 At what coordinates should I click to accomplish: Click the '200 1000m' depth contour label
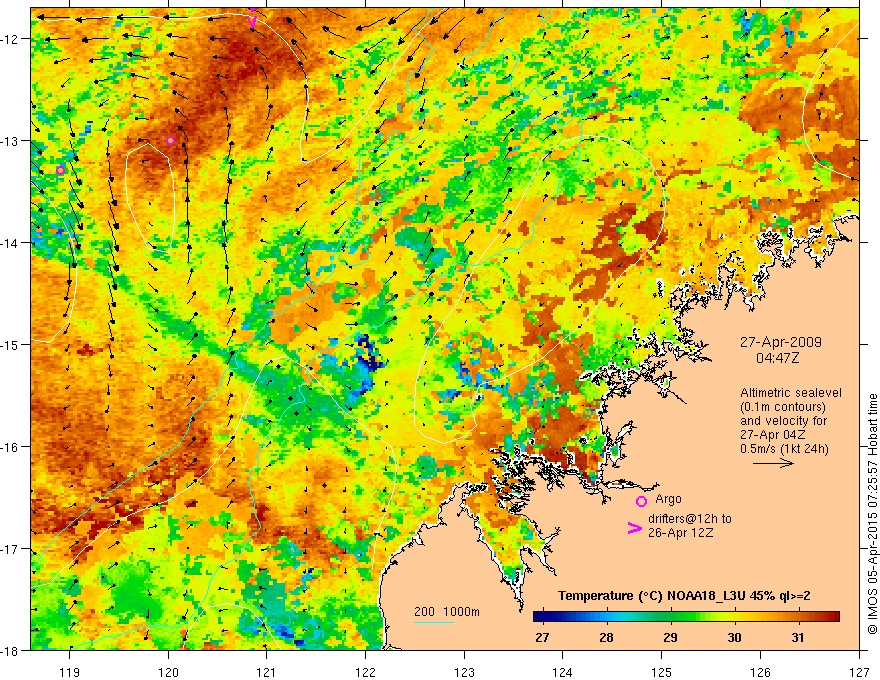tap(447, 612)
